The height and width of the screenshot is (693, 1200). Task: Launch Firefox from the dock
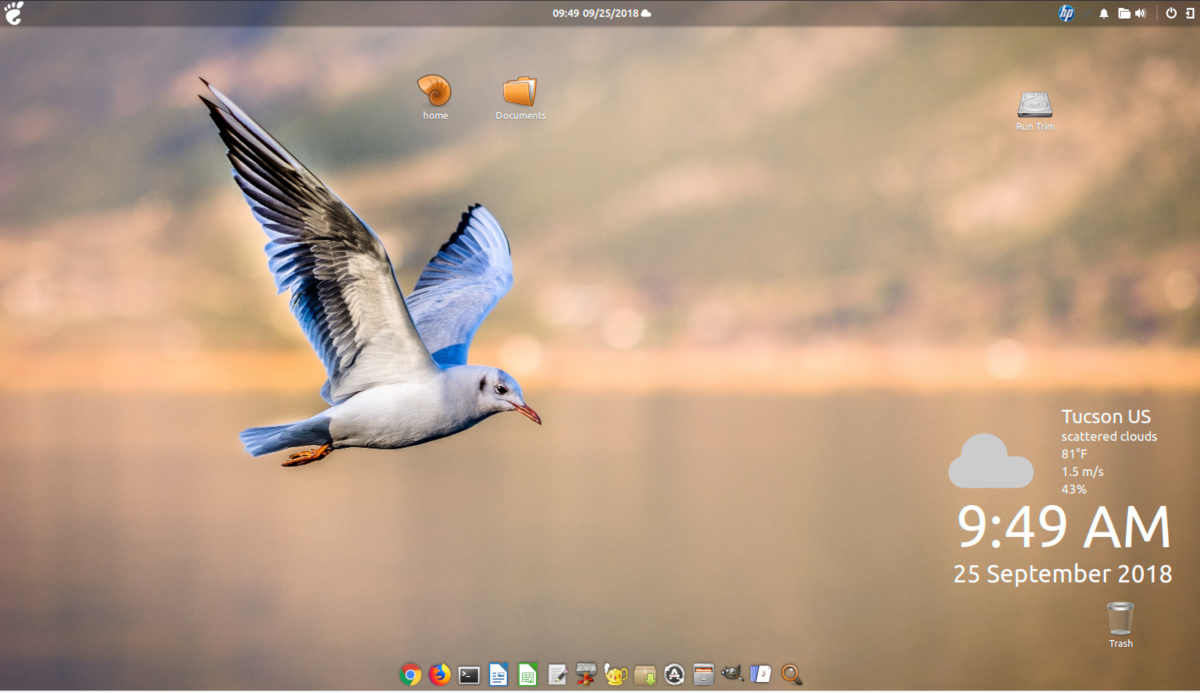point(440,675)
